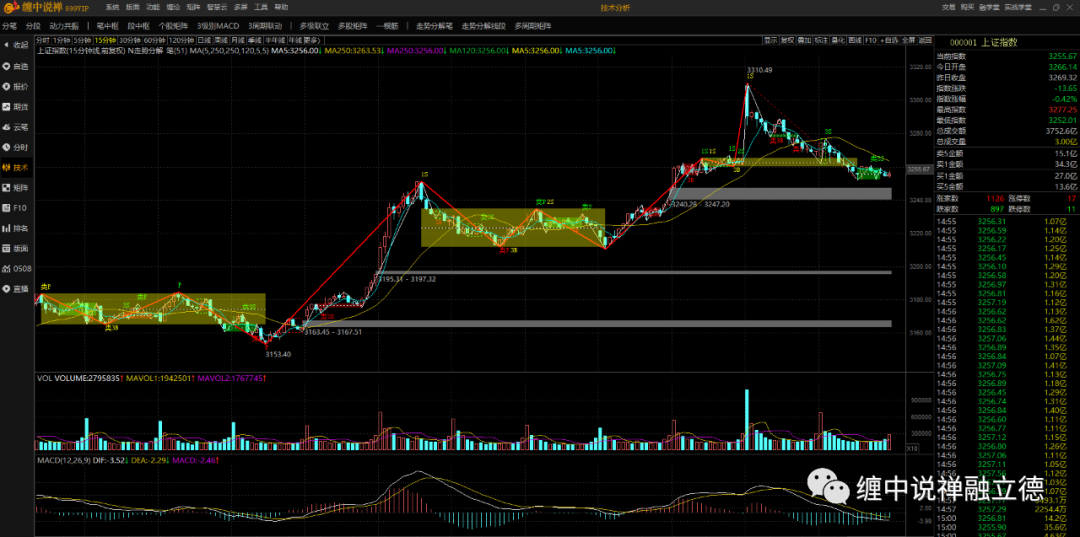
Task: Expand 更多 periods dropdown
Action: [x=312, y=40]
